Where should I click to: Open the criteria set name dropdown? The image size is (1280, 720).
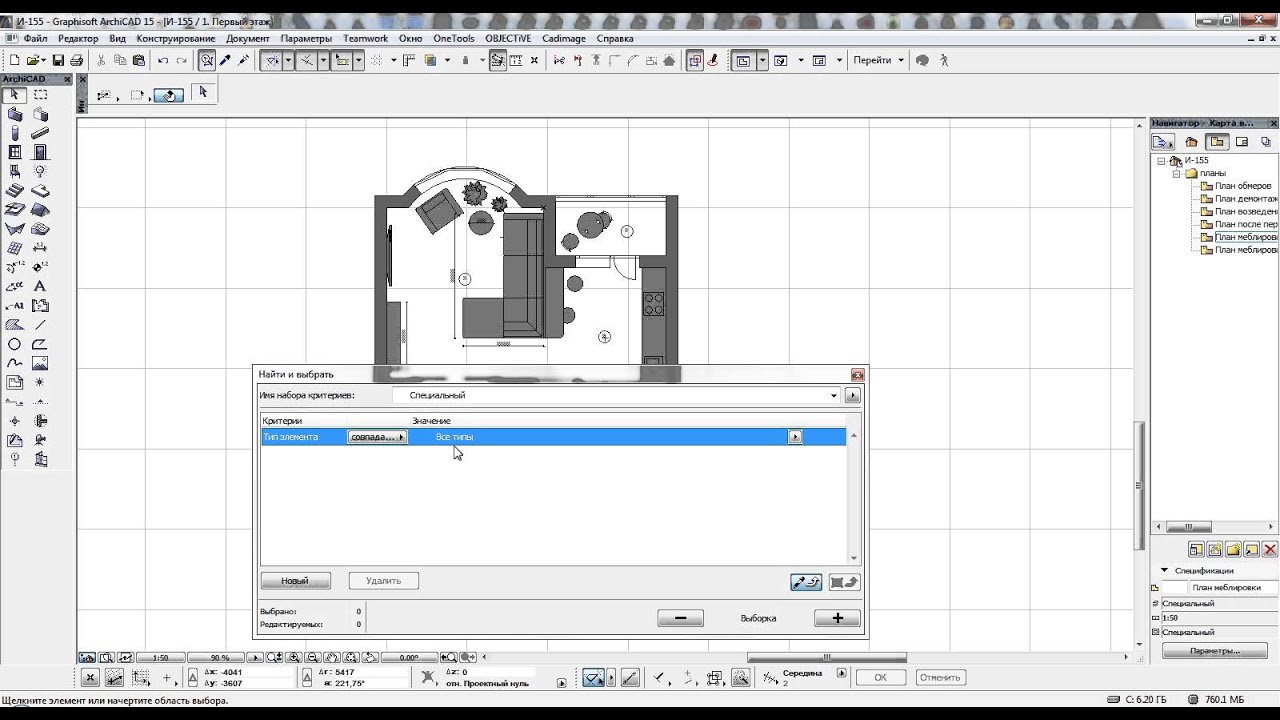click(834, 396)
